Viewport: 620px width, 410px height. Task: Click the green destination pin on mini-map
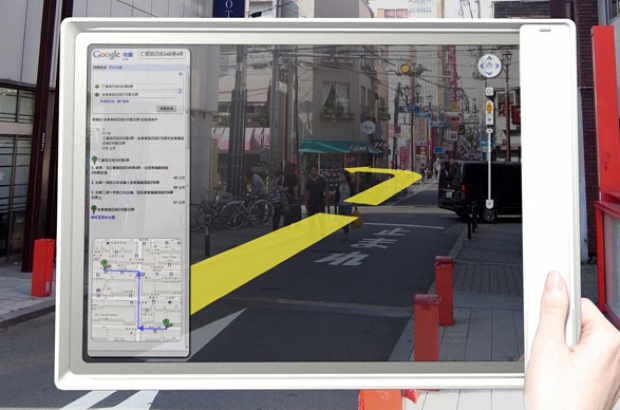[166, 323]
